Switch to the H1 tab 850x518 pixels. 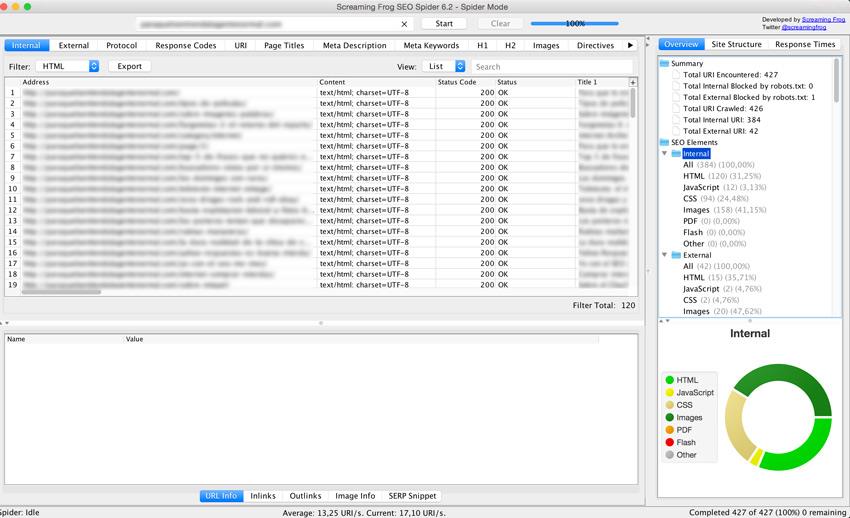tap(482, 46)
